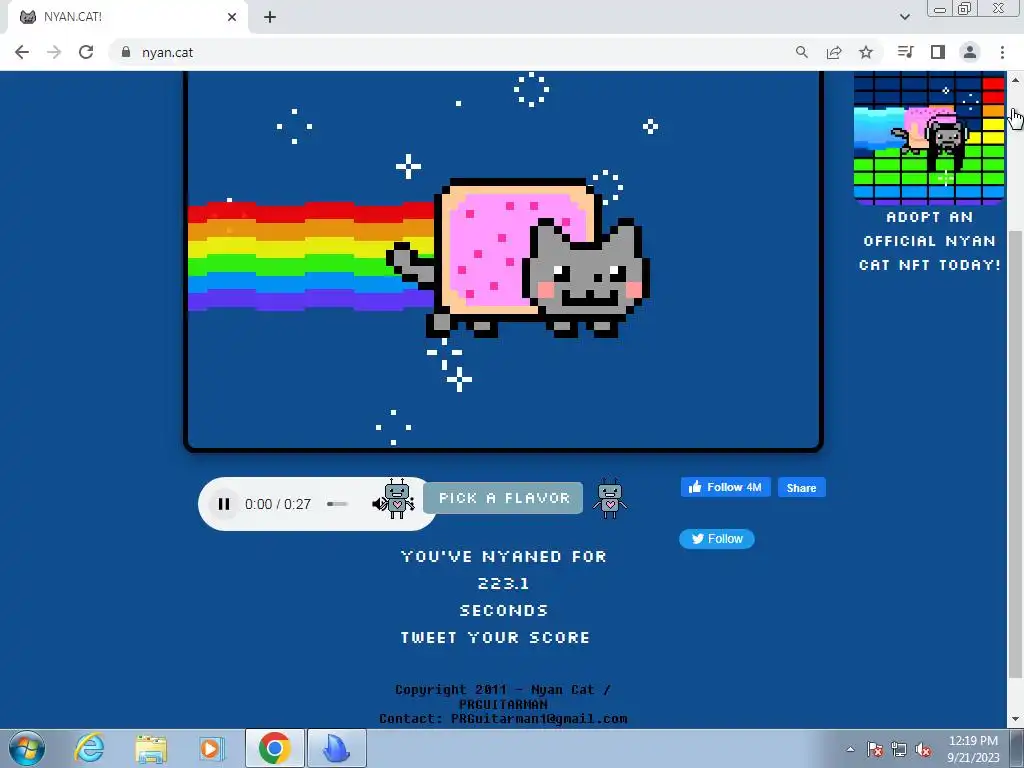Click the 0:00 / 0:27 time display
The image size is (1024, 768).
coord(278,504)
